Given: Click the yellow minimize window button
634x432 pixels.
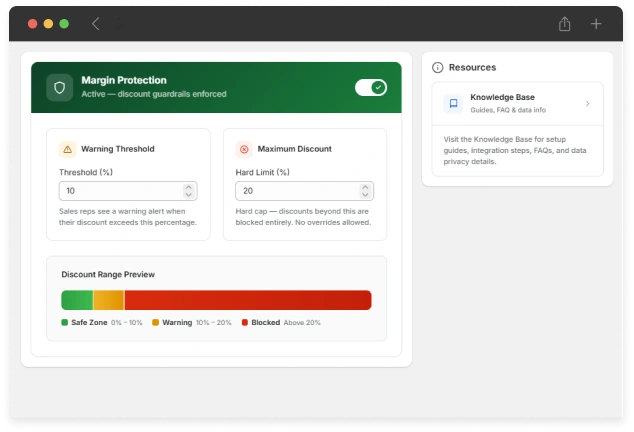Looking at the screenshot, I should [48, 24].
